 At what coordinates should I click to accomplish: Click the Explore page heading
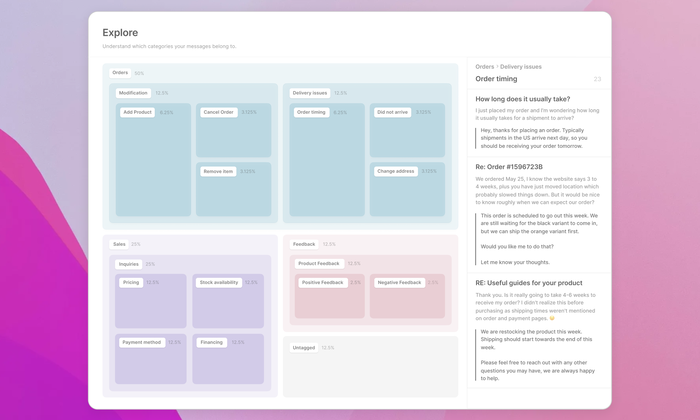click(x=120, y=33)
